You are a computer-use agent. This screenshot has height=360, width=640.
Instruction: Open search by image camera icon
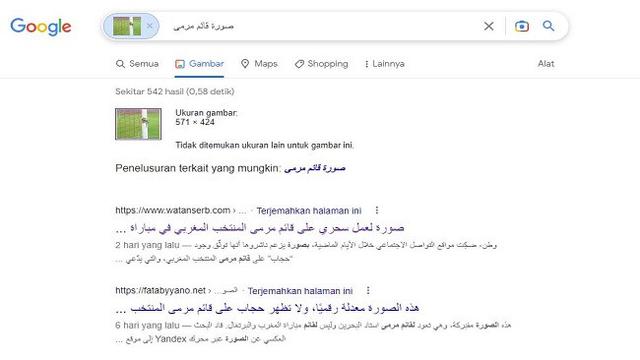pyautogui.click(x=522, y=26)
